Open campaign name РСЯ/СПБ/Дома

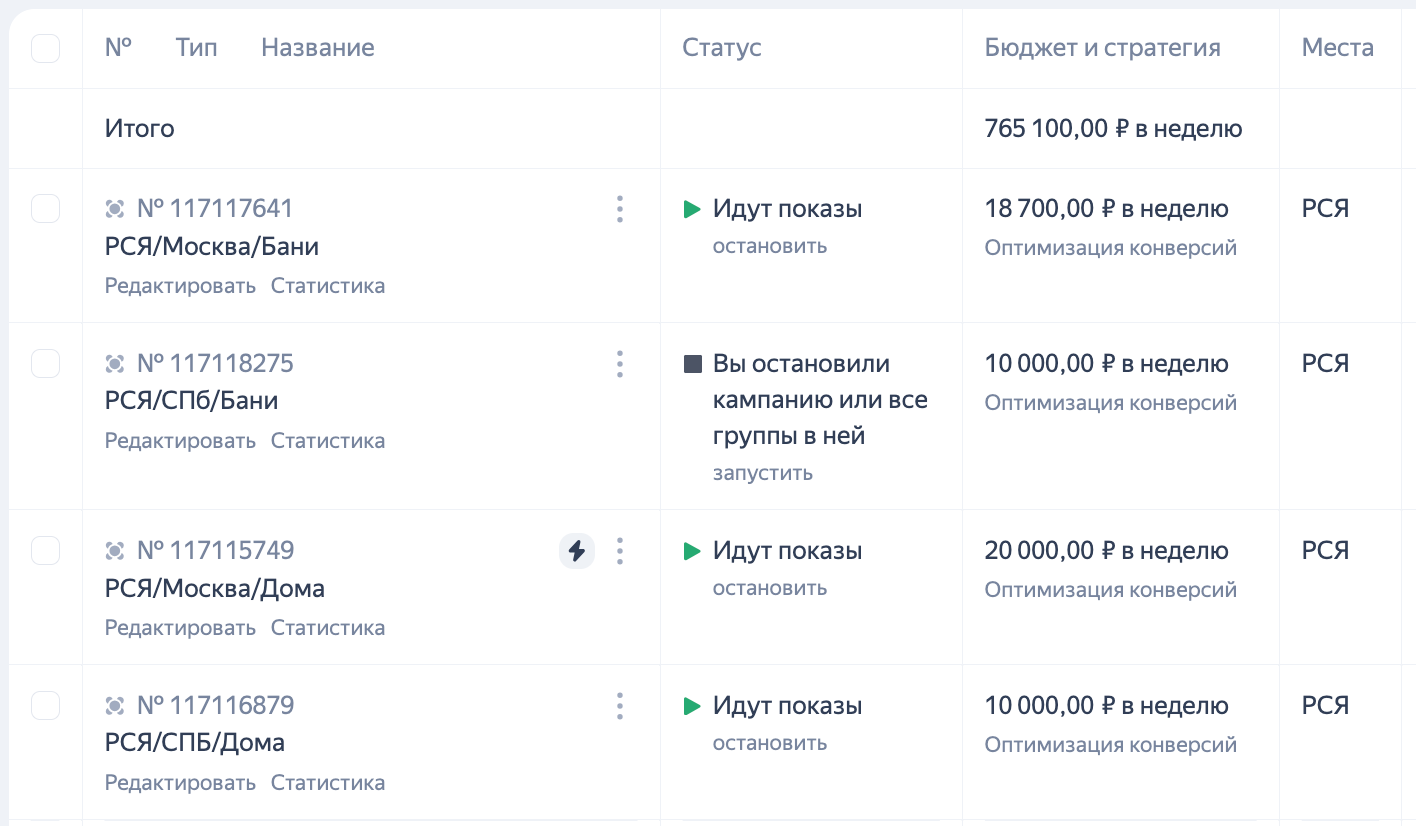coord(195,744)
